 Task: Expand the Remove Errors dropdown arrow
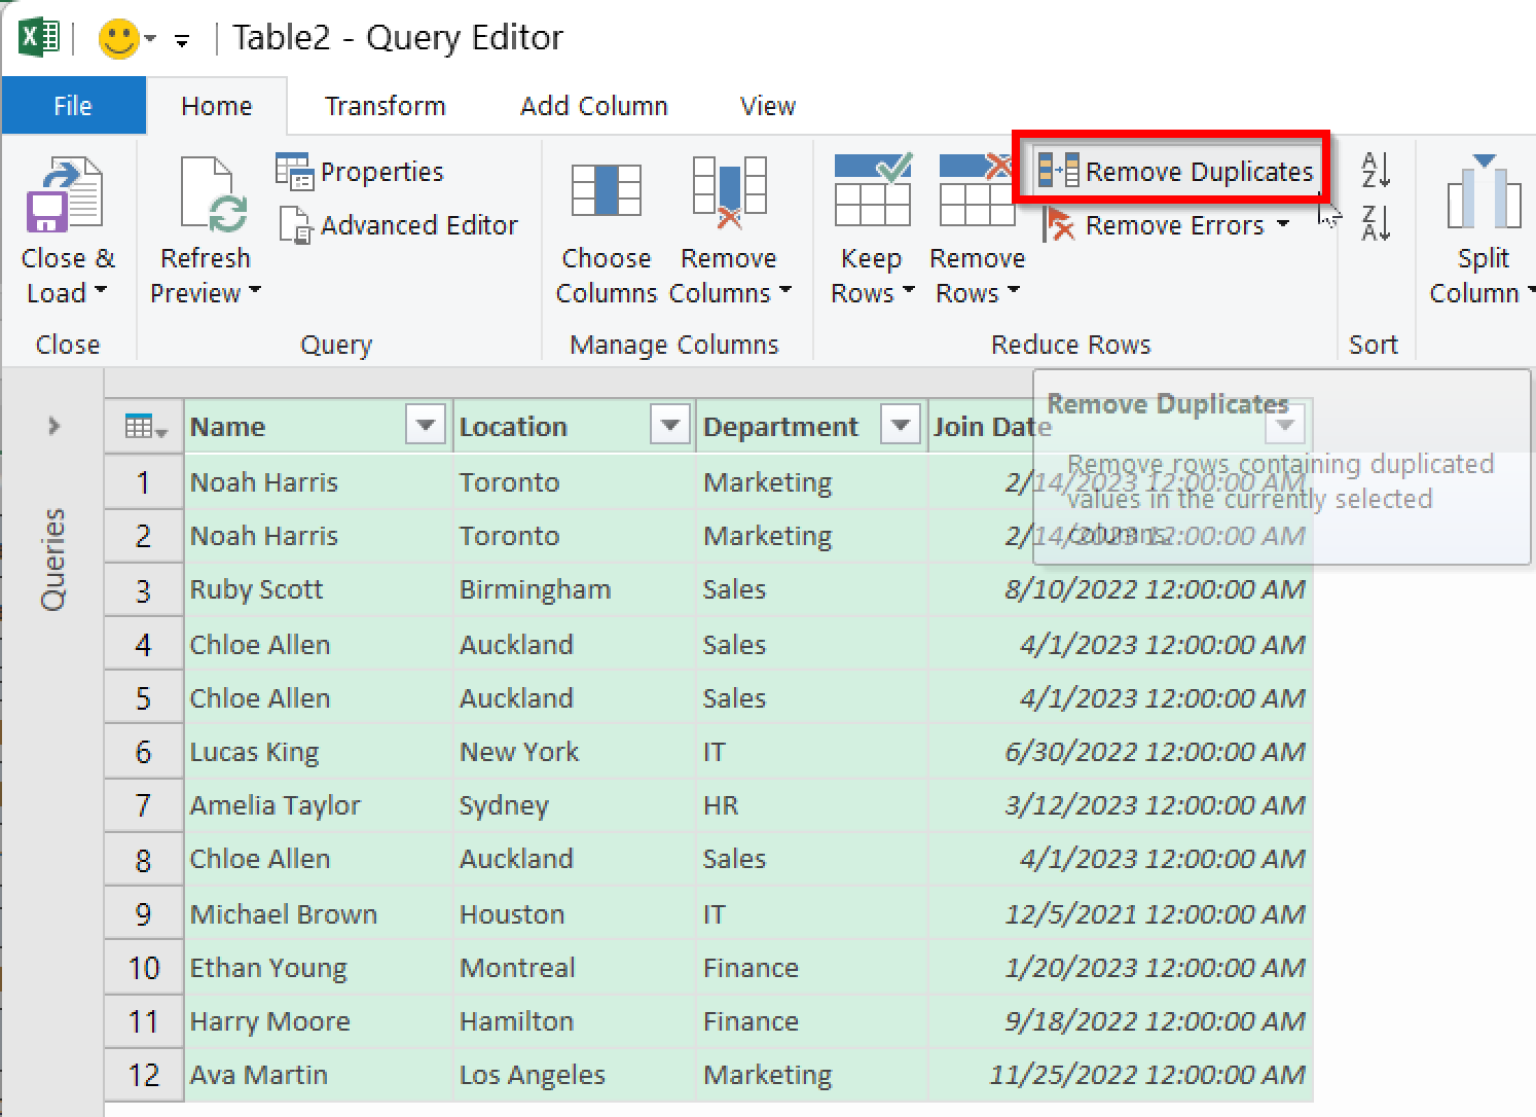[x=1284, y=225]
